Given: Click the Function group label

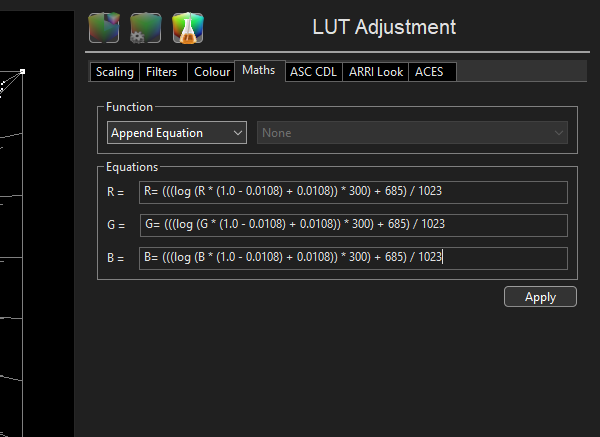Looking at the screenshot, I should point(130,106).
